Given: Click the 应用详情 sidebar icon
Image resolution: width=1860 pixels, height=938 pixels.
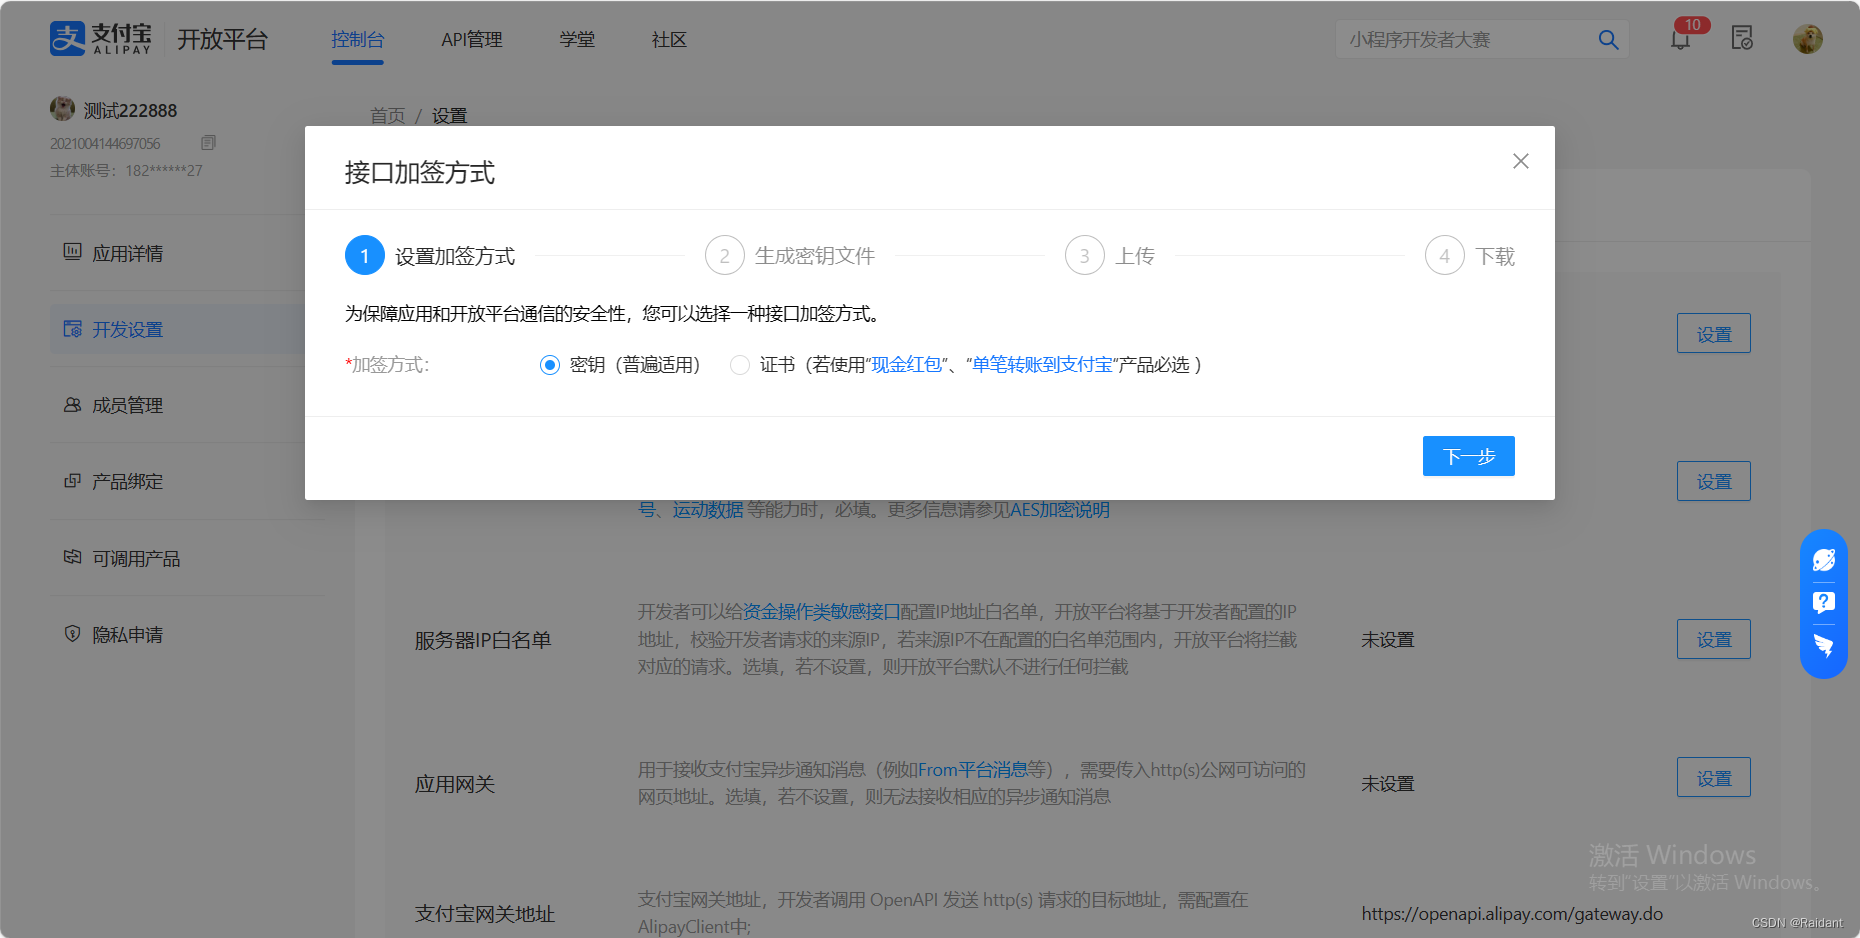Looking at the screenshot, I should click(x=72, y=252).
